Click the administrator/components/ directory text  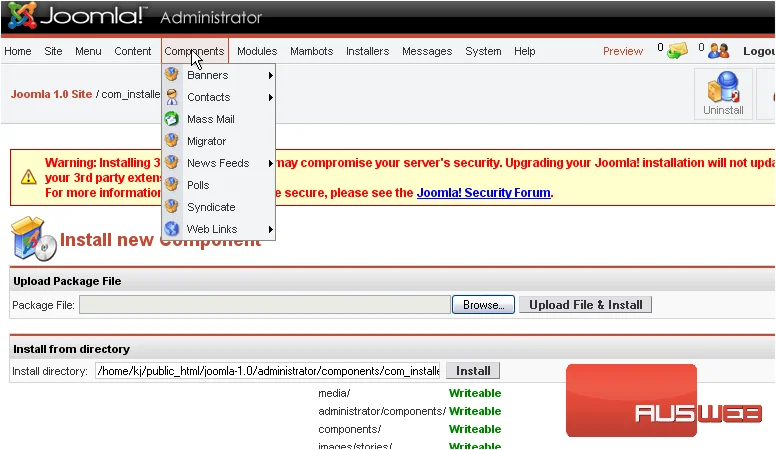click(x=382, y=411)
